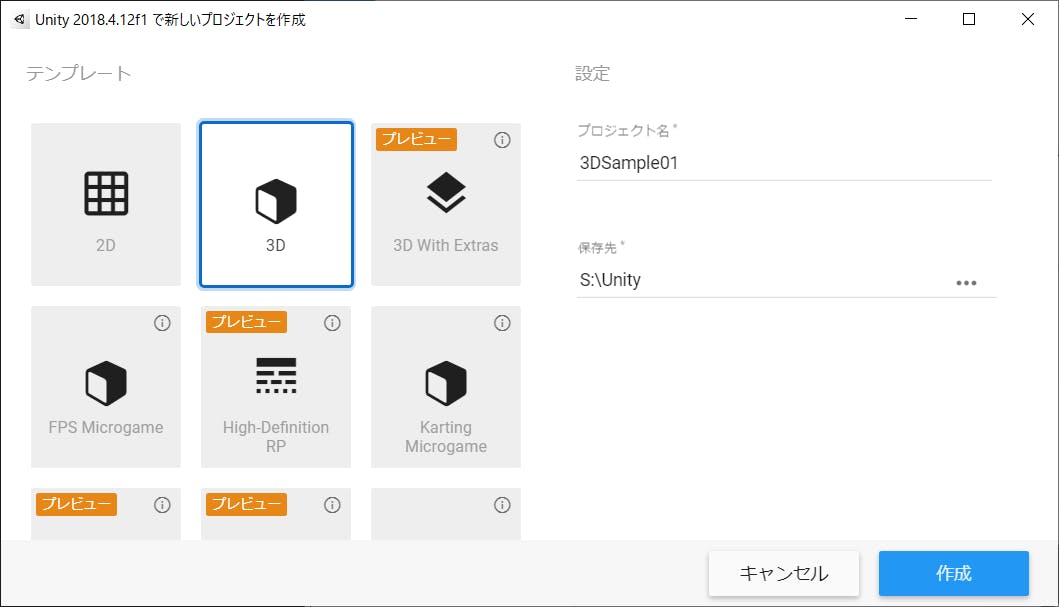The height and width of the screenshot is (607, 1059).
Task: Show info for Karting Microgame template
Action: coord(502,323)
